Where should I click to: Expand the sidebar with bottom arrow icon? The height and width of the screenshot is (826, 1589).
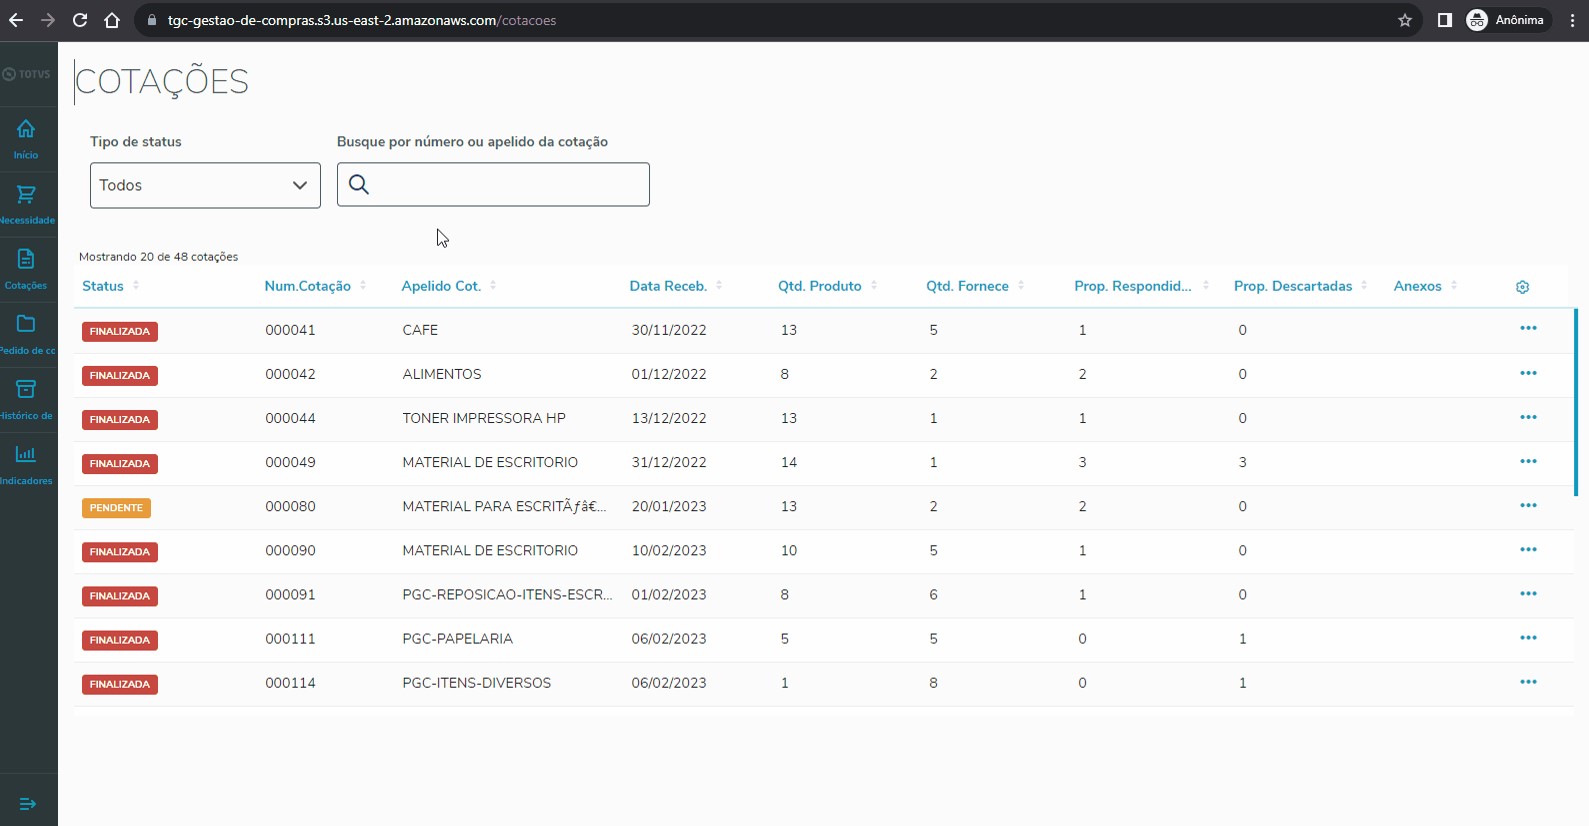click(x=27, y=804)
